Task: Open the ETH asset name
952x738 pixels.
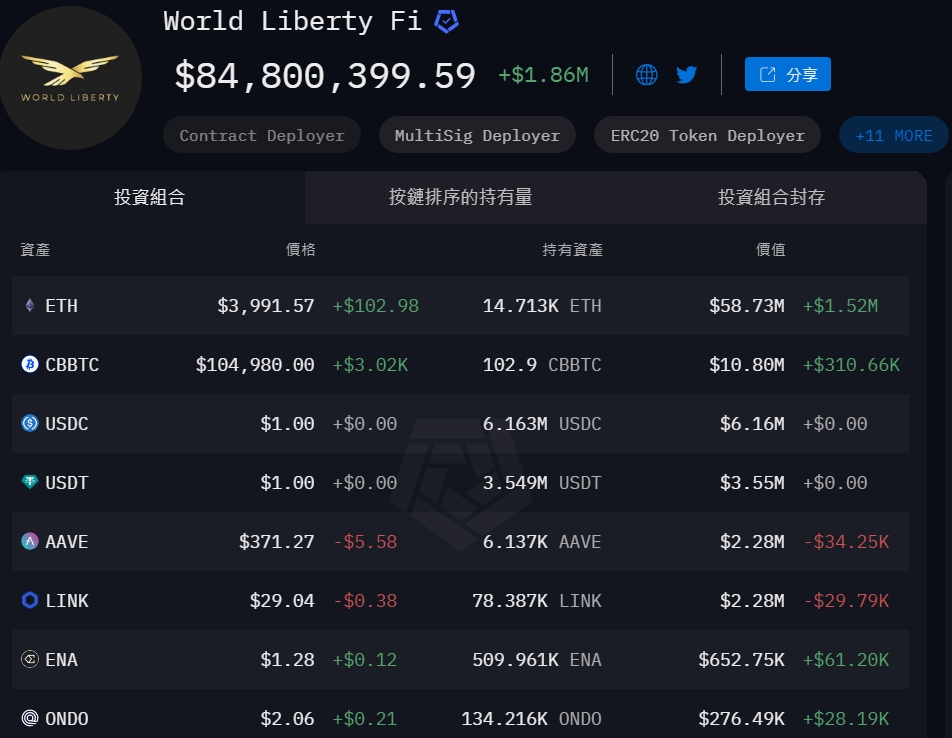Action: (x=61, y=305)
